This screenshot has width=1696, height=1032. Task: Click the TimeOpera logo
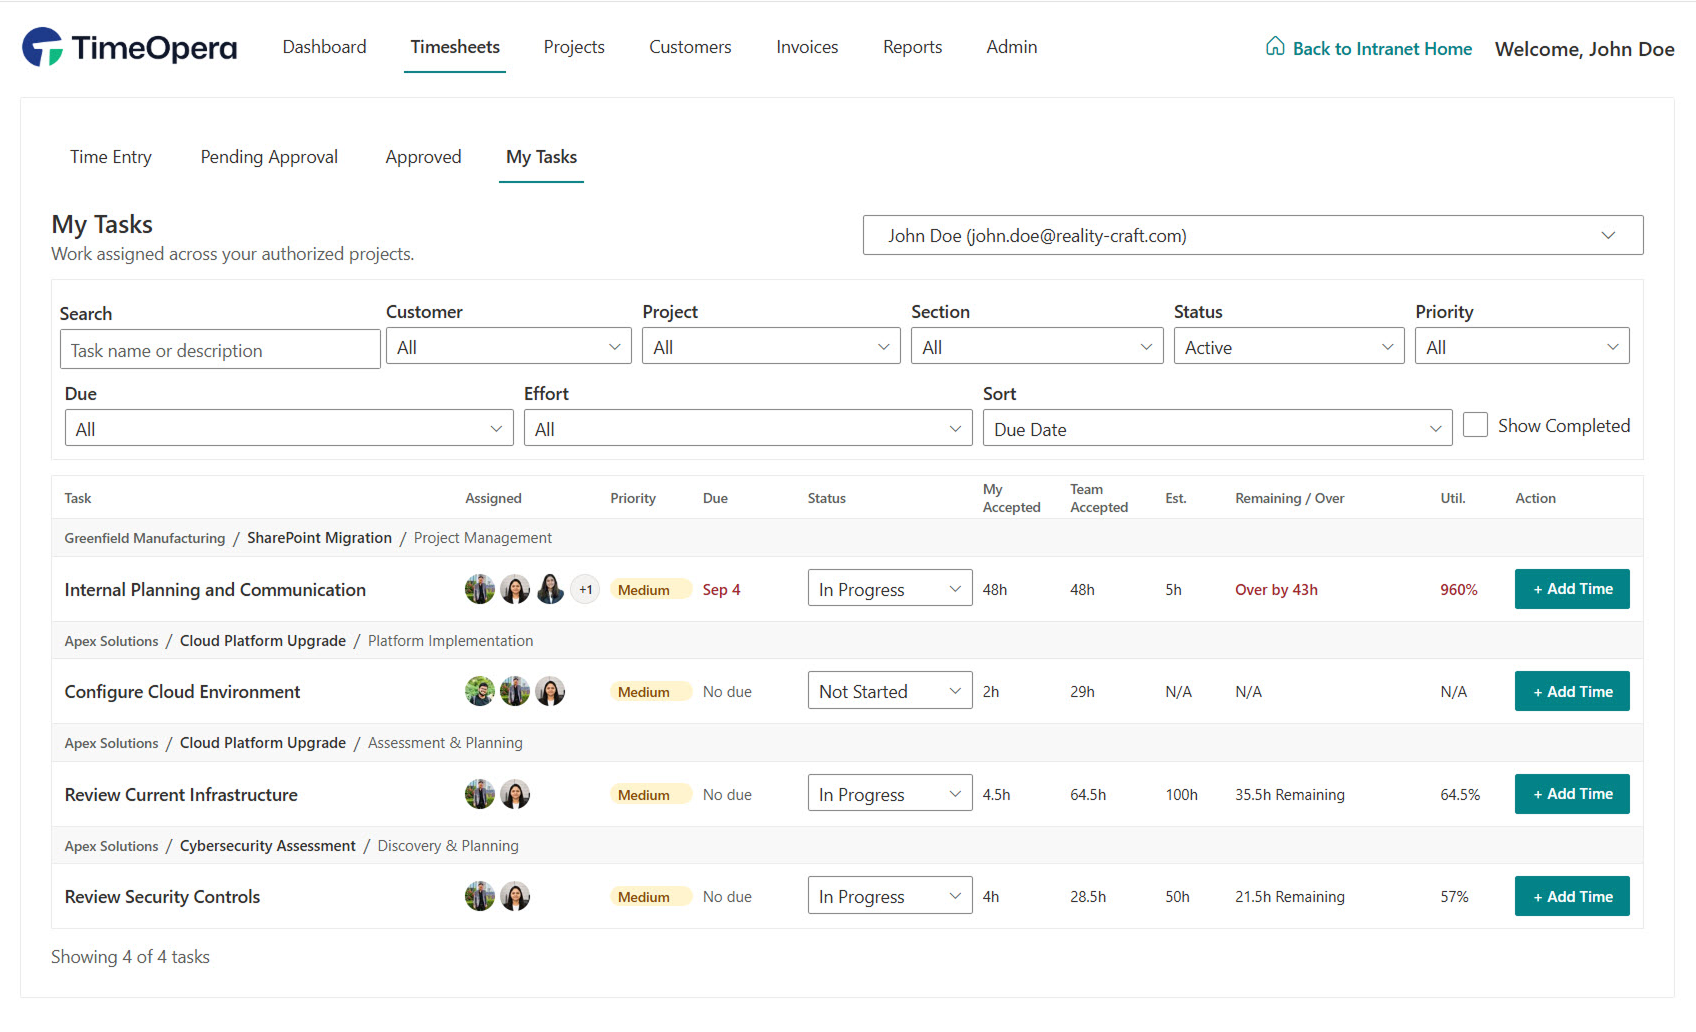[130, 47]
